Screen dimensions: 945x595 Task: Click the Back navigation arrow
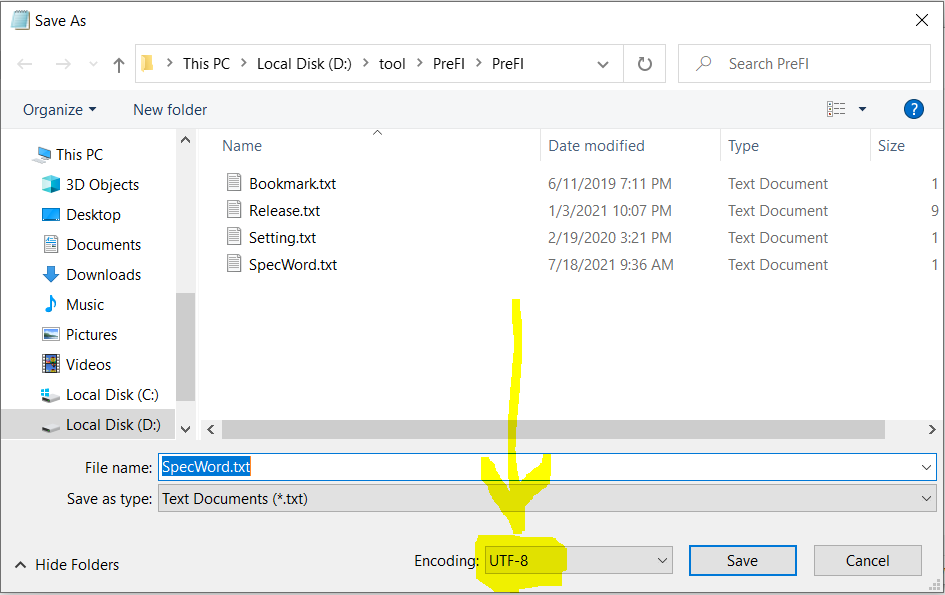tap(25, 64)
